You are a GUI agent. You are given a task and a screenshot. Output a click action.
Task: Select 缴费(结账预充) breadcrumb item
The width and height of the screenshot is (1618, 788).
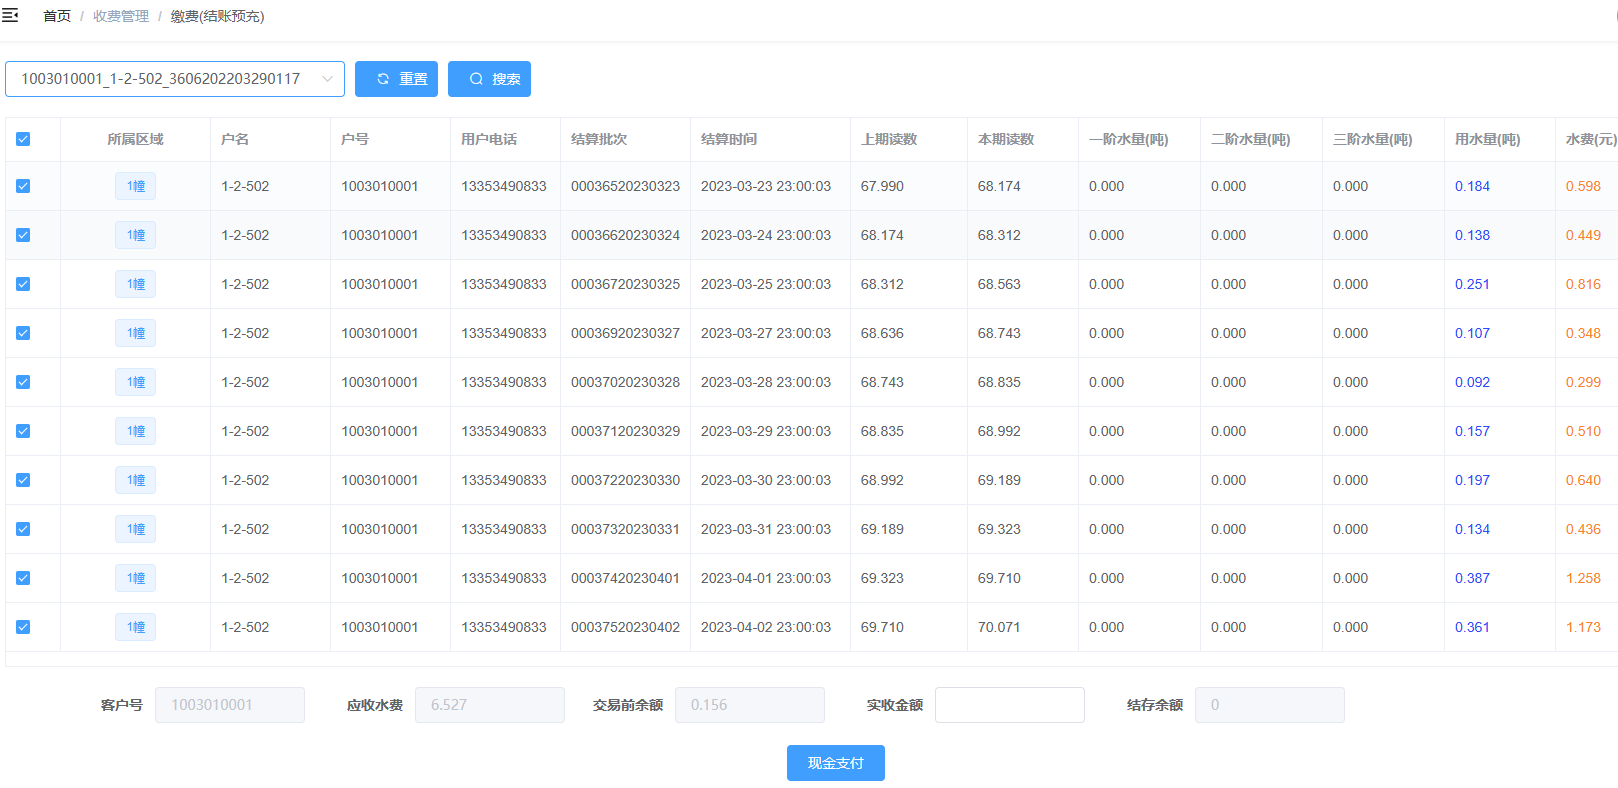click(x=217, y=16)
